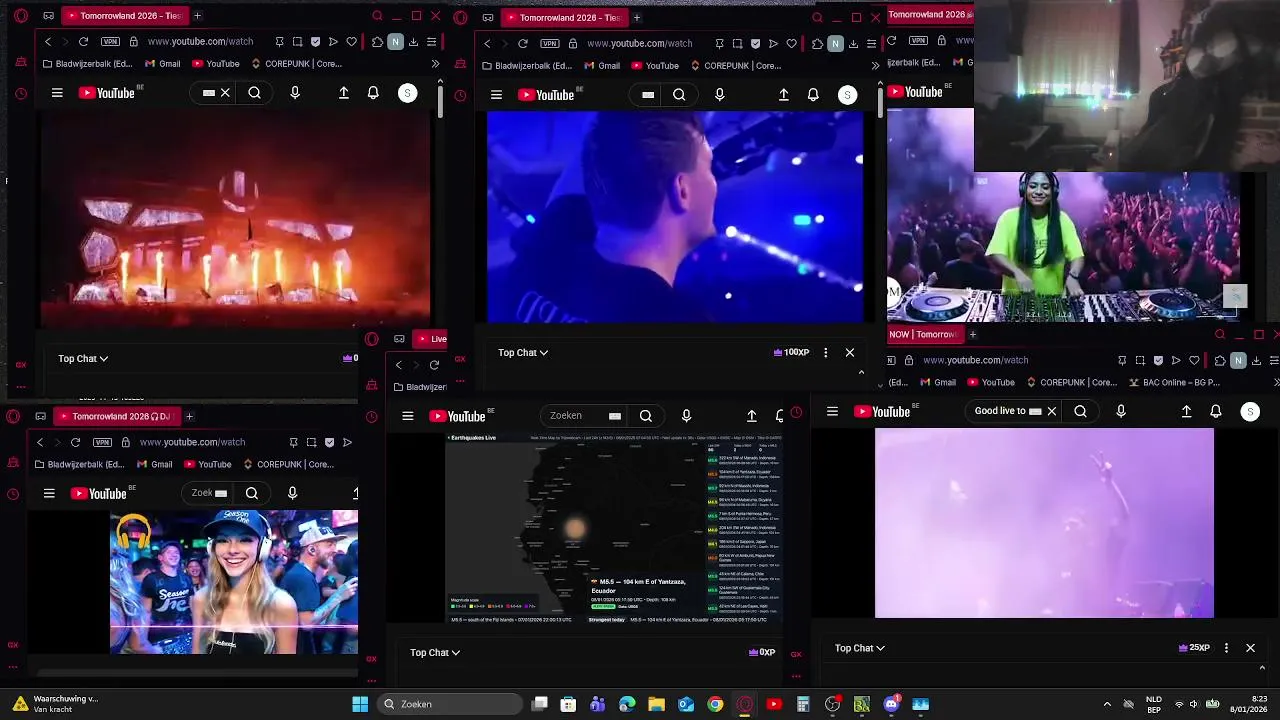Click YouTube create upload icon in fiery-stage window

coord(344,93)
